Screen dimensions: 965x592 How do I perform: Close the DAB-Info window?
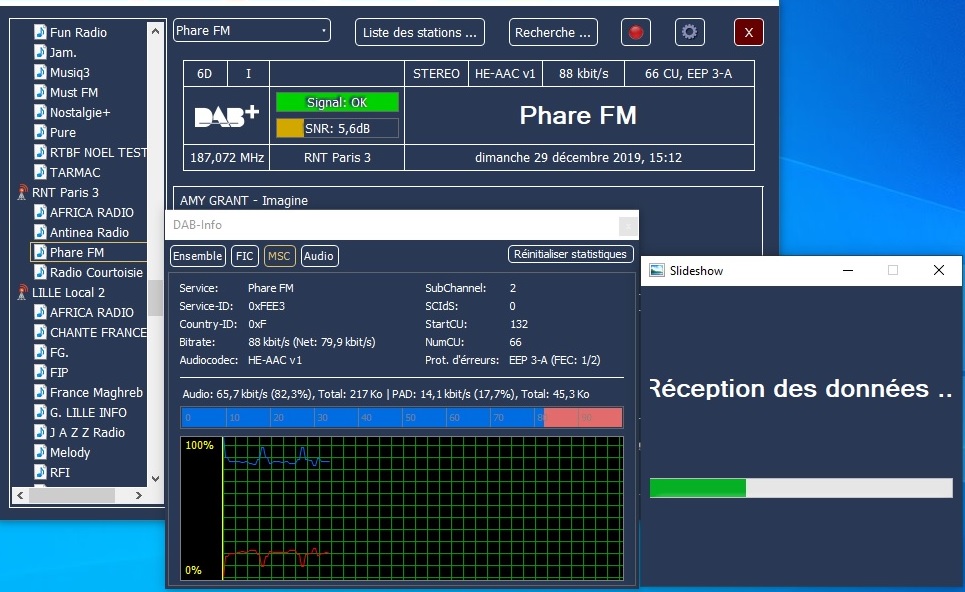[627, 226]
